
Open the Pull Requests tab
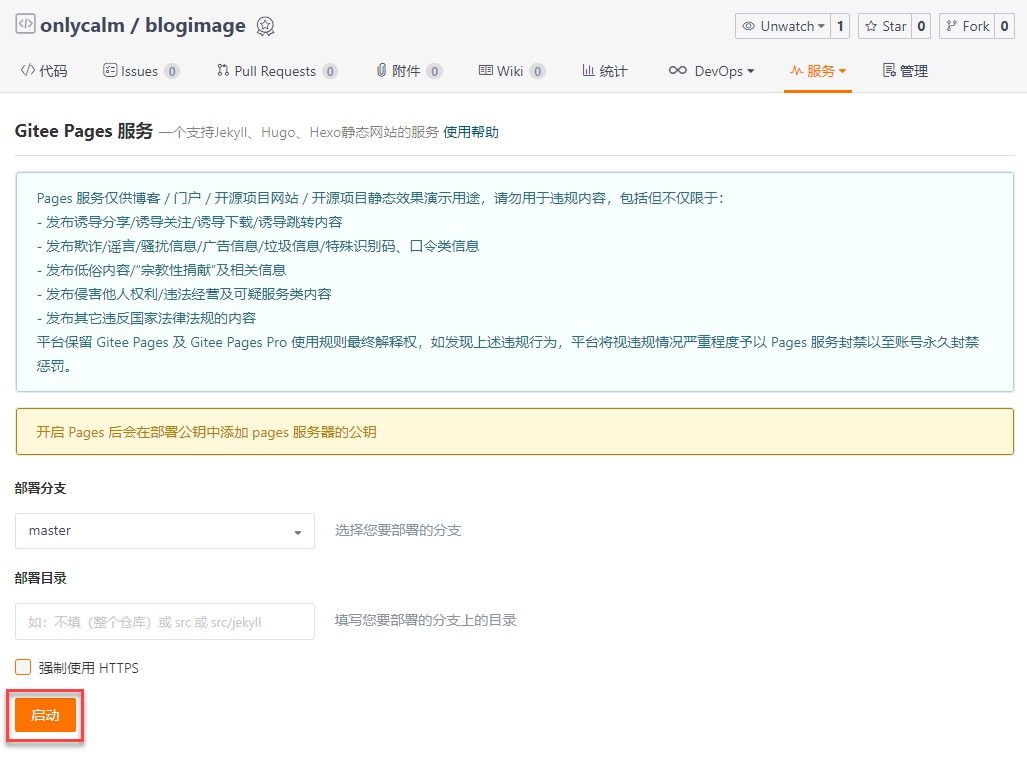pos(277,71)
